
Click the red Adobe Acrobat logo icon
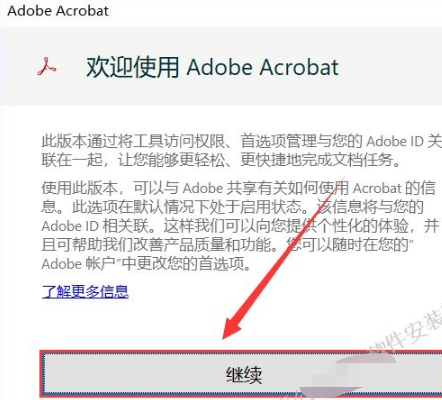[47, 66]
